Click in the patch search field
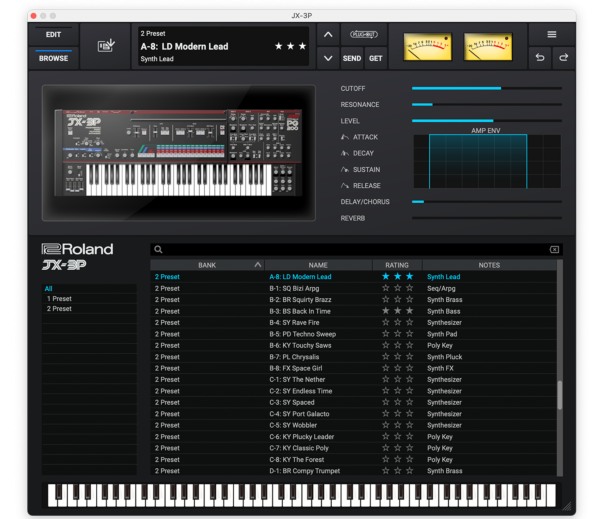The width and height of the screenshot is (600, 519). point(356,250)
